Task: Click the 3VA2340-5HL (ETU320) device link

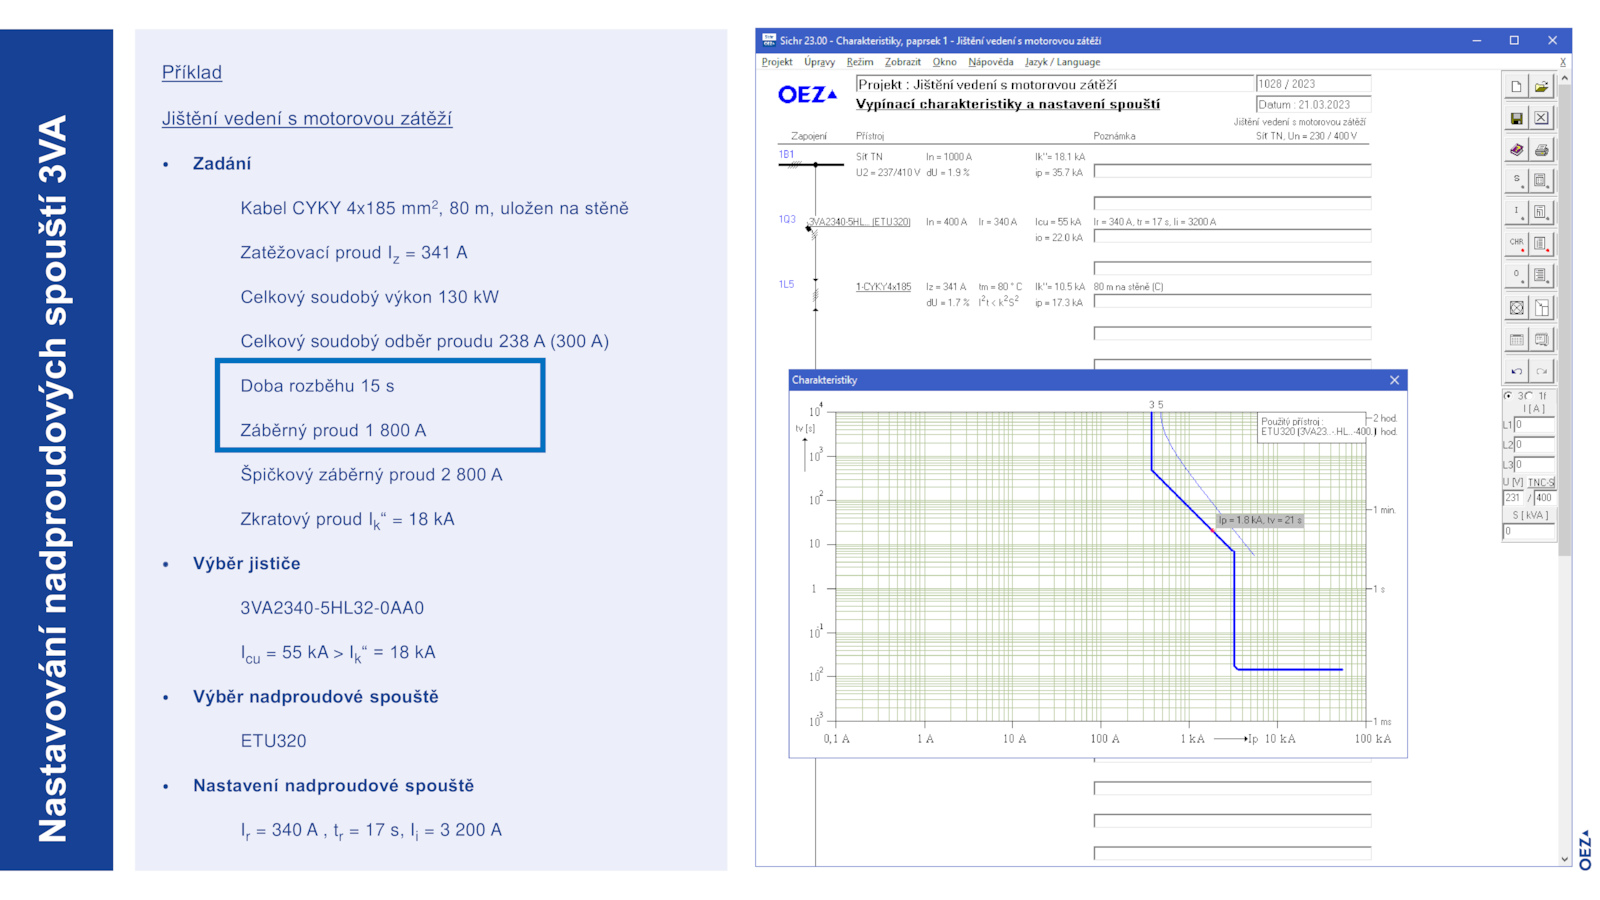Action: tap(859, 222)
